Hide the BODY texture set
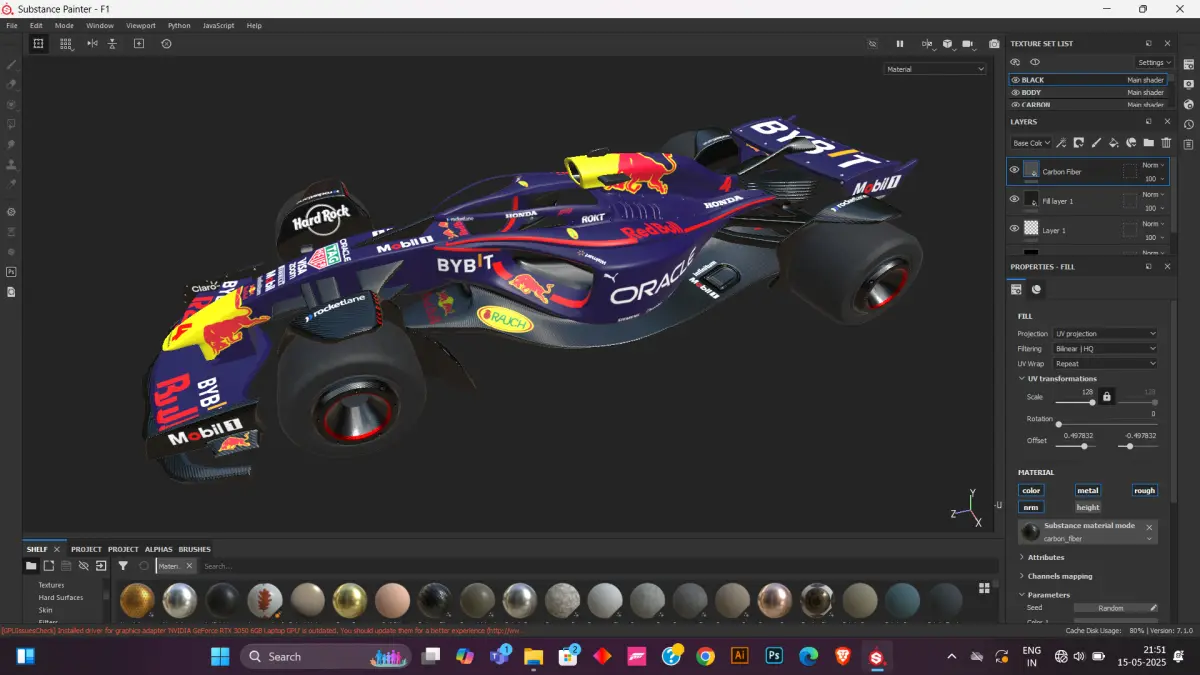This screenshot has height=675, width=1200. click(1015, 92)
